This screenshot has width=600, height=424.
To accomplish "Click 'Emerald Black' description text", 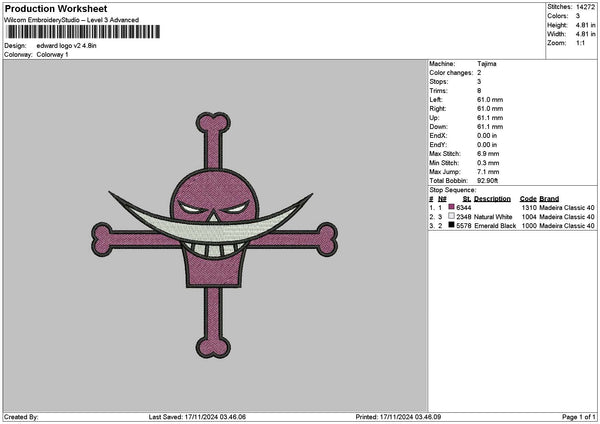I will point(495,226).
